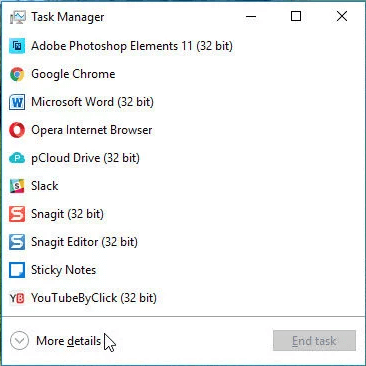Click the blue Snagit Editor icon
The image size is (366, 366).
(x=17, y=242)
